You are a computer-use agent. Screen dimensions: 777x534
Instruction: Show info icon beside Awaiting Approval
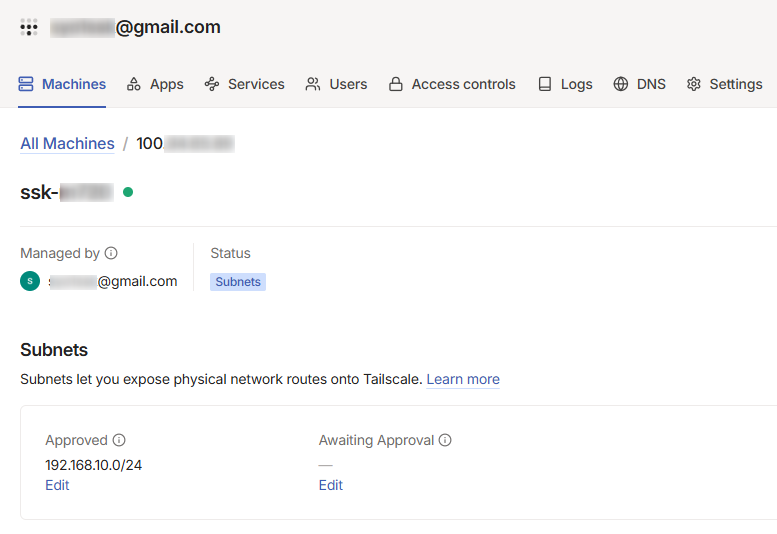(445, 440)
